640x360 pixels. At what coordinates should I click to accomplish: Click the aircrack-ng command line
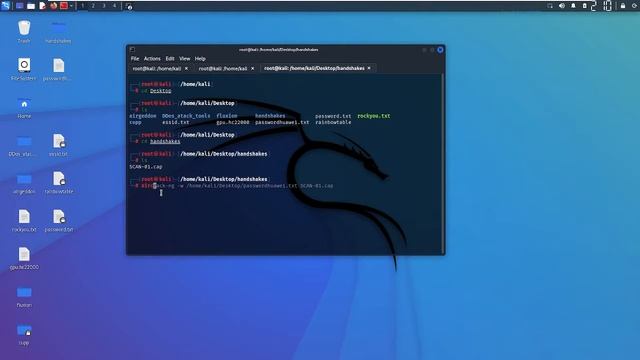[x=237, y=186]
